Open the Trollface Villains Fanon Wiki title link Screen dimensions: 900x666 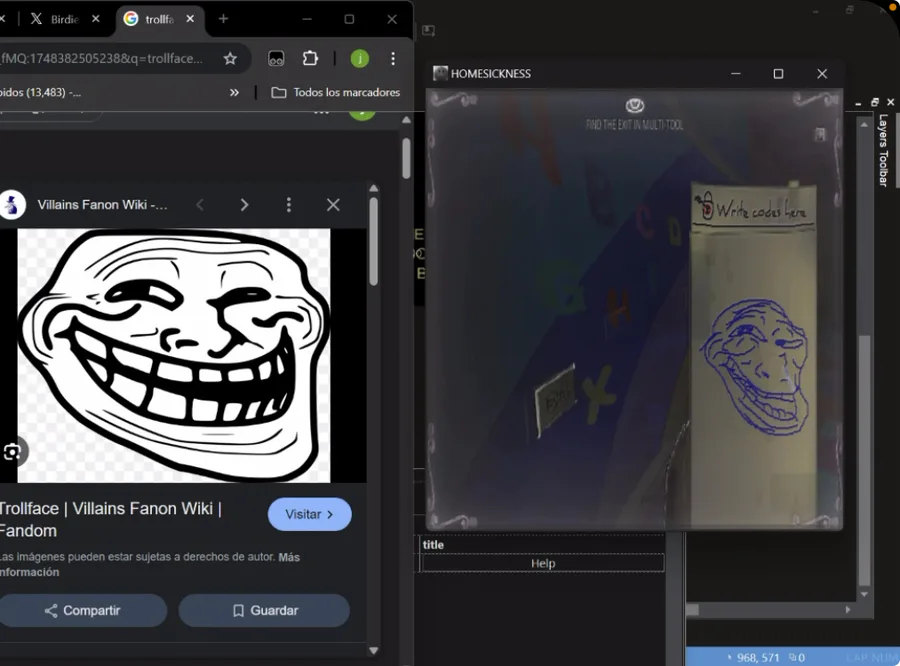(x=110, y=520)
